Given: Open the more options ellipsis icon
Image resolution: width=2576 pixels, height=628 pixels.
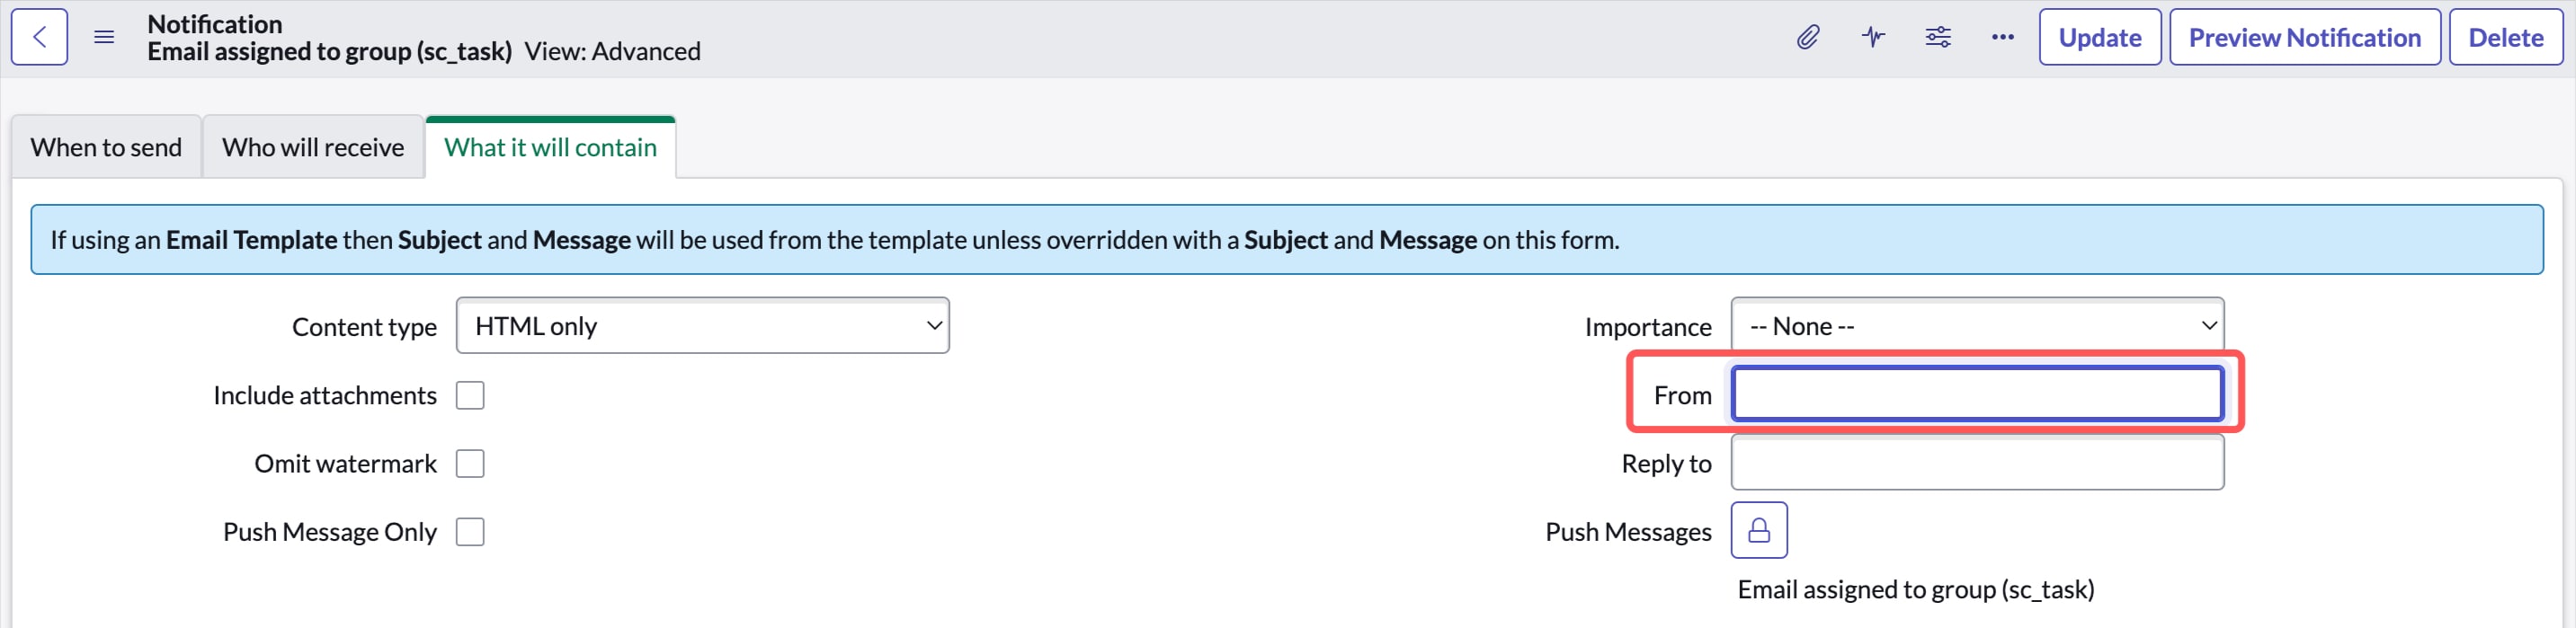Looking at the screenshot, I should point(2002,37).
